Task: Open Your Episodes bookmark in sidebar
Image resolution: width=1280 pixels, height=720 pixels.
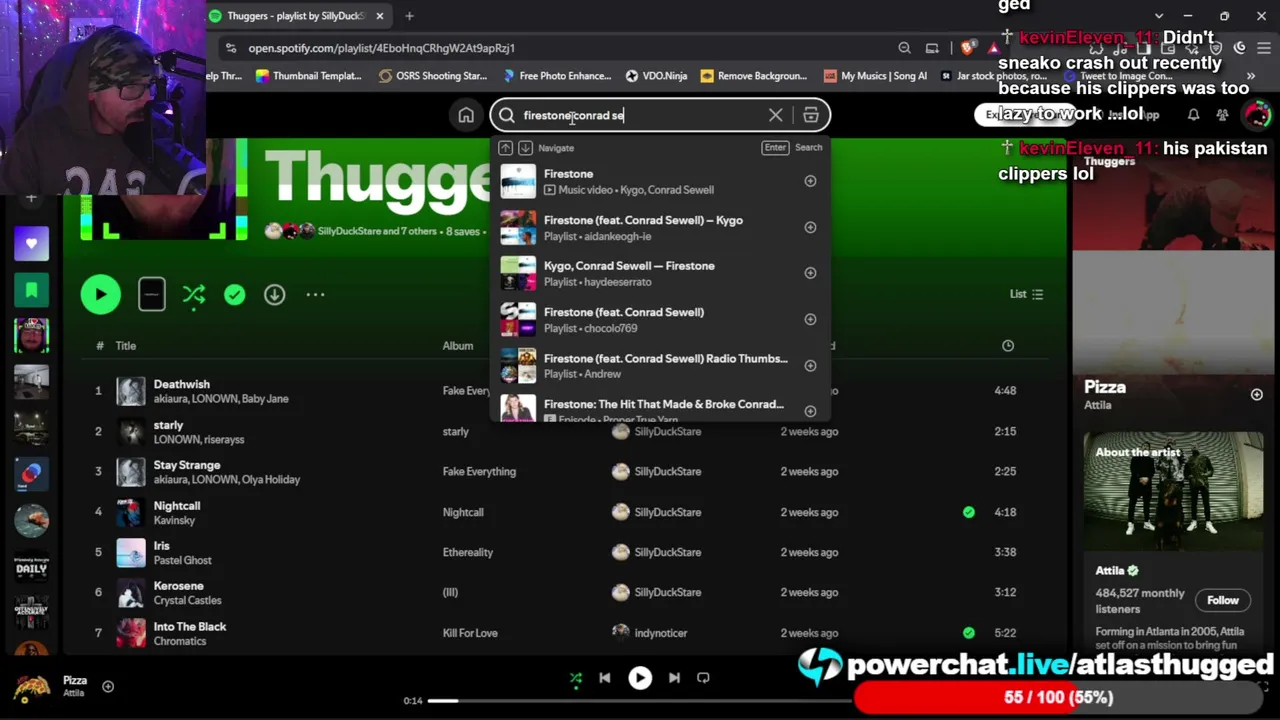Action: pyautogui.click(x=31, y=290)
